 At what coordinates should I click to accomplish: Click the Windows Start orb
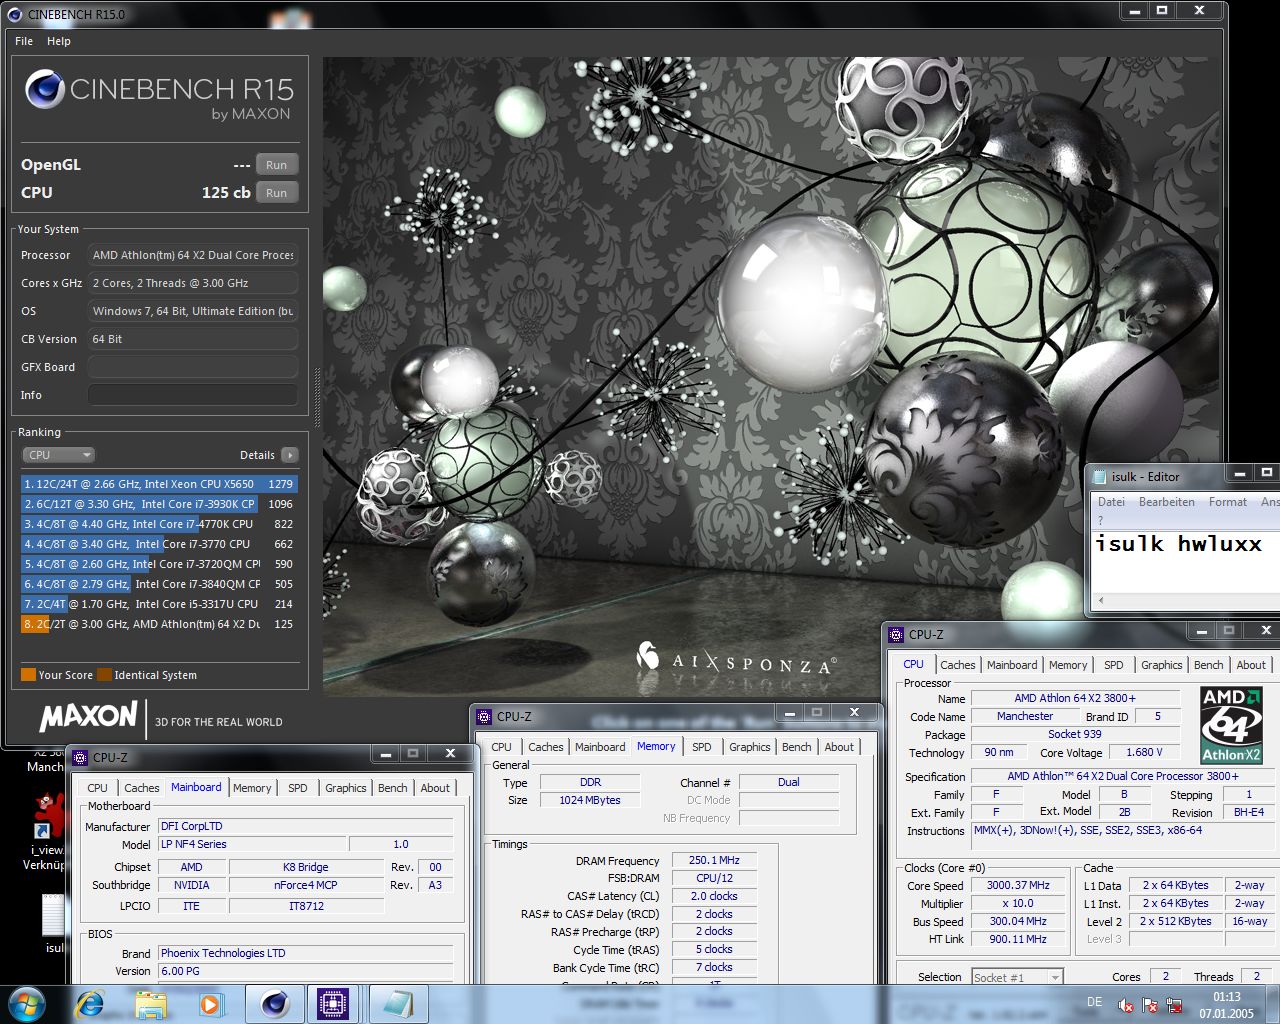pos(27,1003)
